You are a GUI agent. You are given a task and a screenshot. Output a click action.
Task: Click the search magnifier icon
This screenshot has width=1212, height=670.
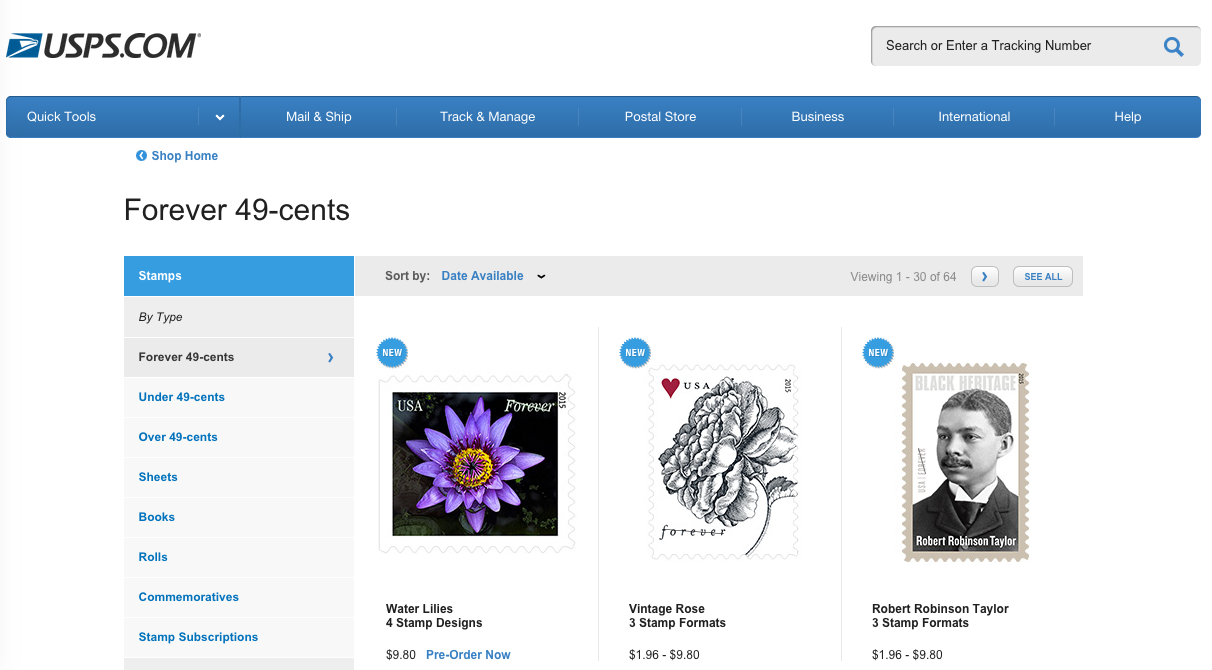point(1173,46)
